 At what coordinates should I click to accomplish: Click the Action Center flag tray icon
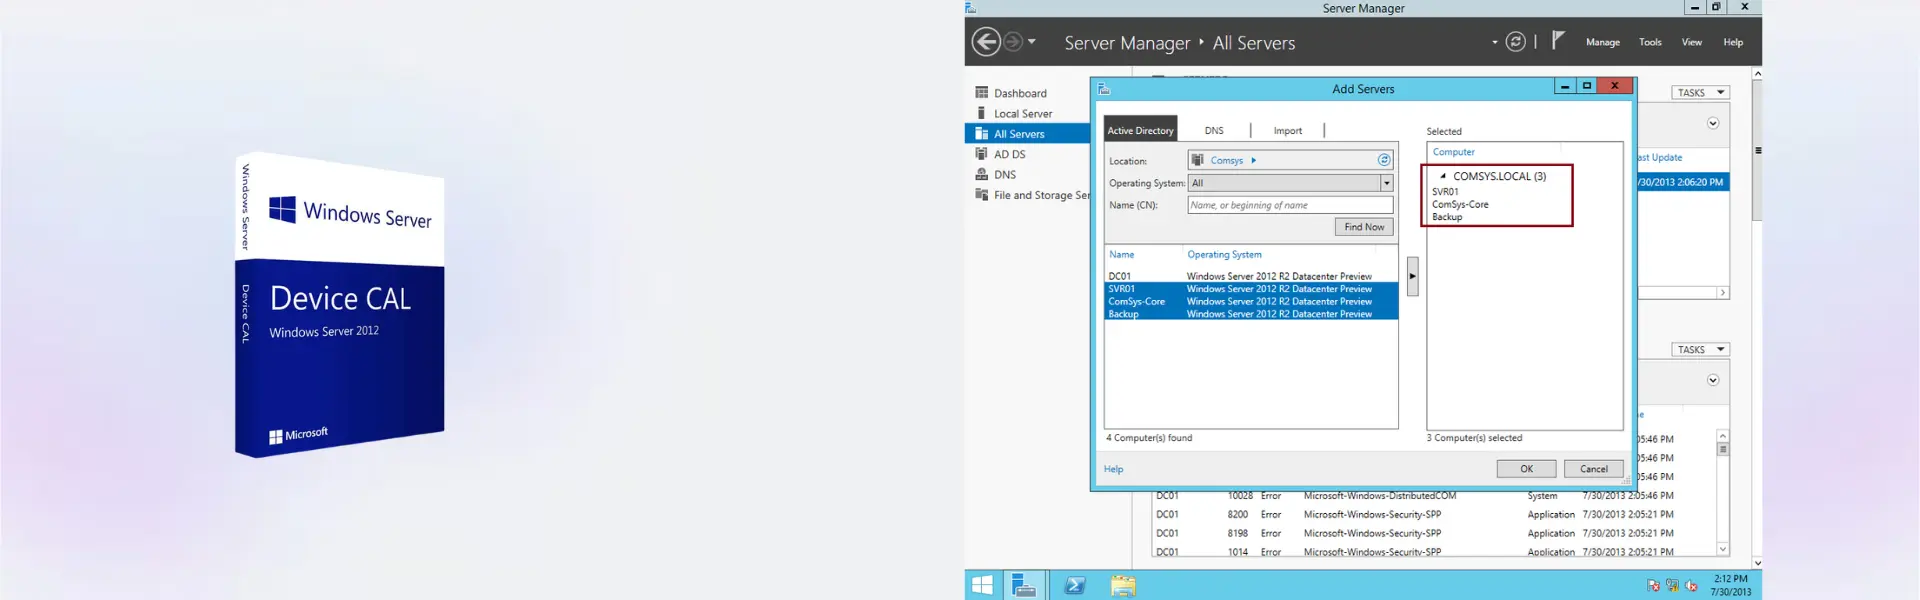click(x=1653, y=586)
